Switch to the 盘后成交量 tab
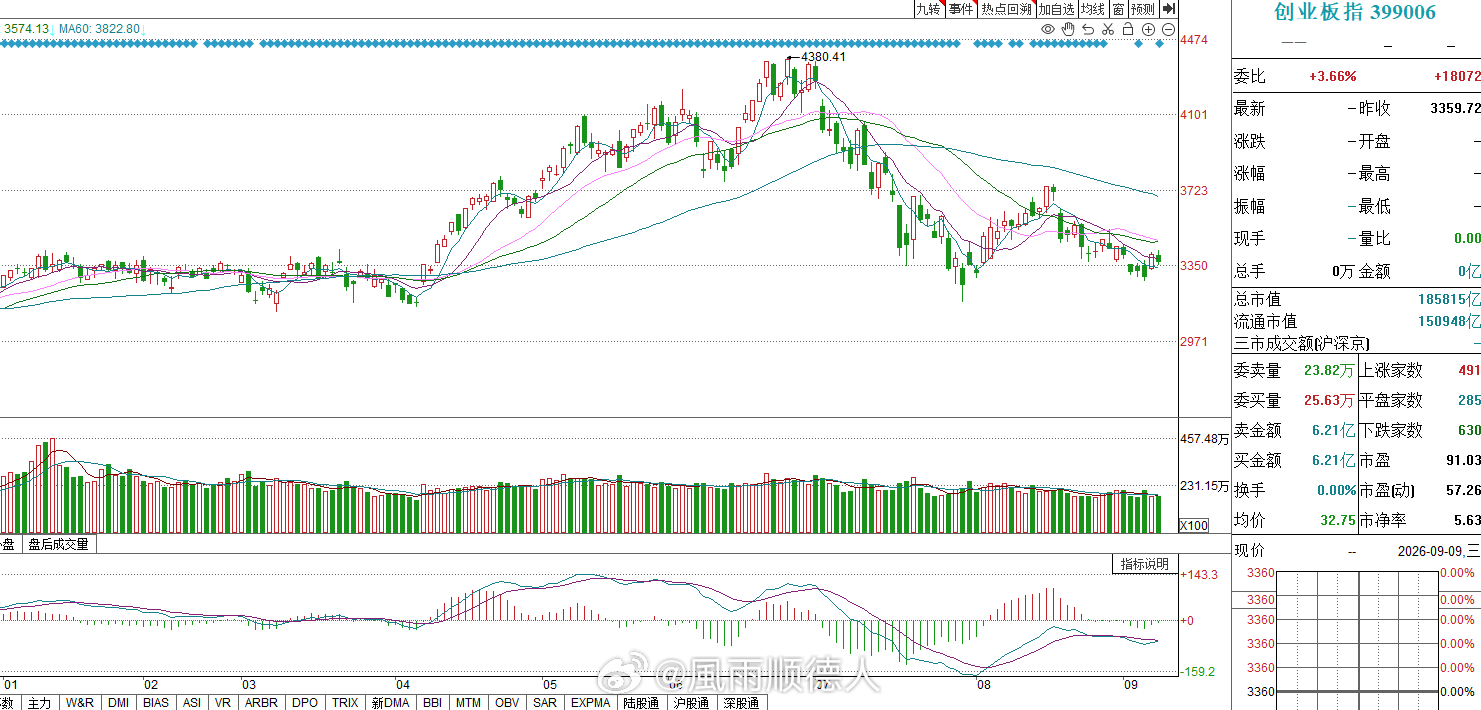 click(58, 545)
